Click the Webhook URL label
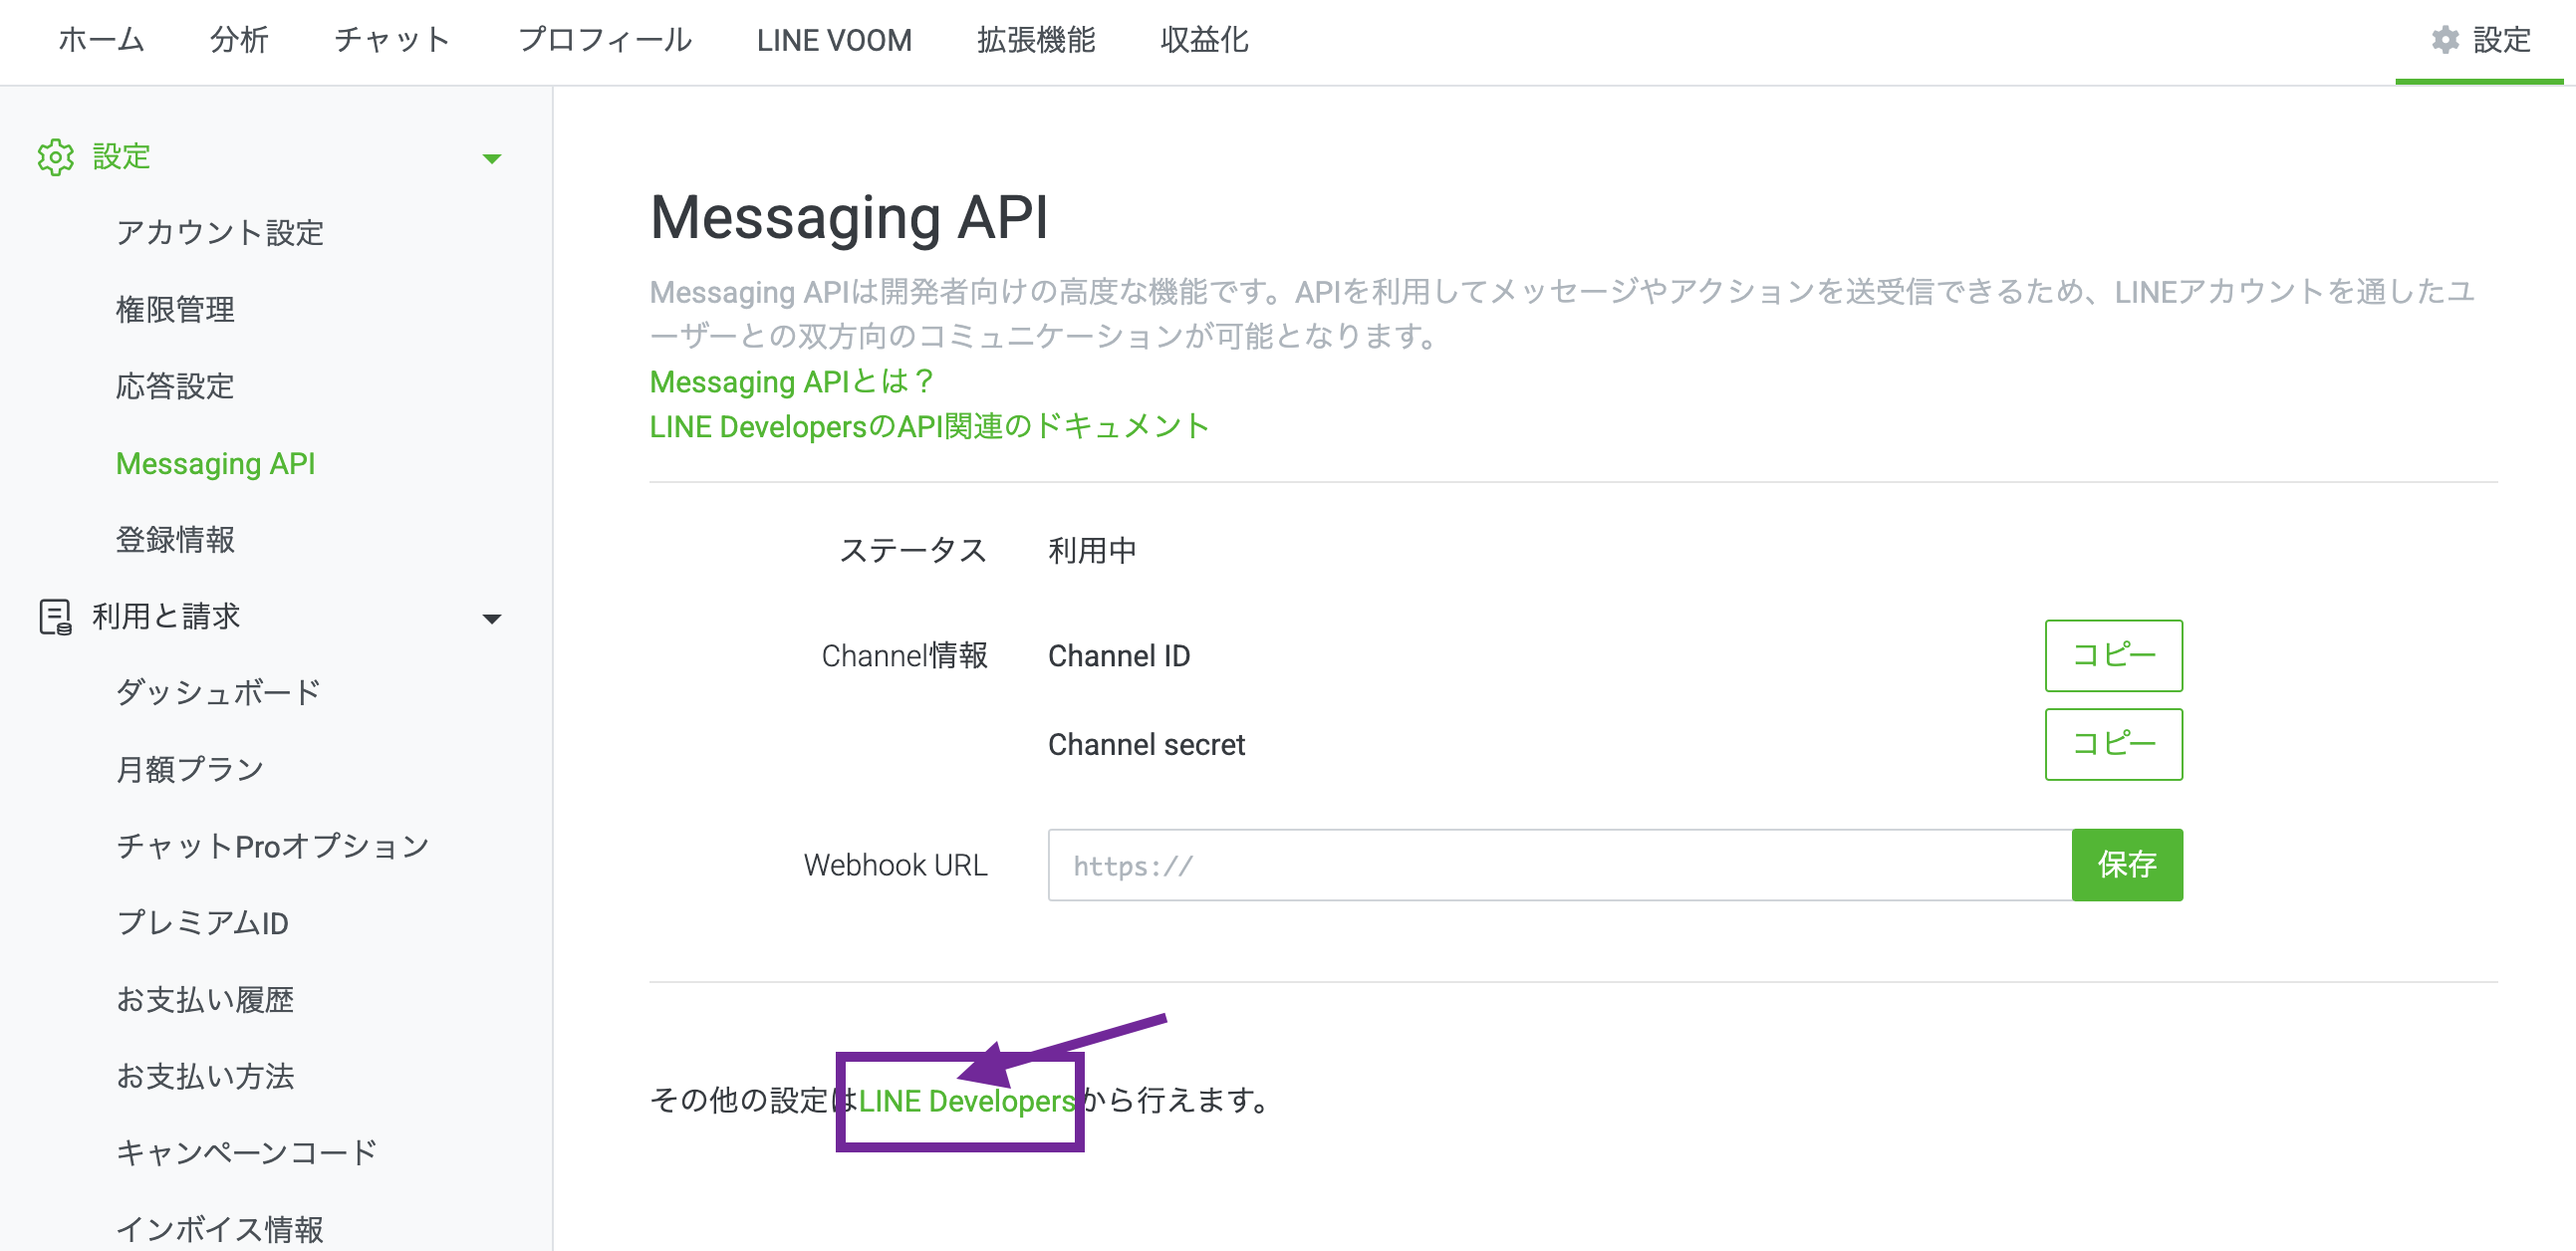Screen dimensions: 2576x1251 (x=896, y=865)
